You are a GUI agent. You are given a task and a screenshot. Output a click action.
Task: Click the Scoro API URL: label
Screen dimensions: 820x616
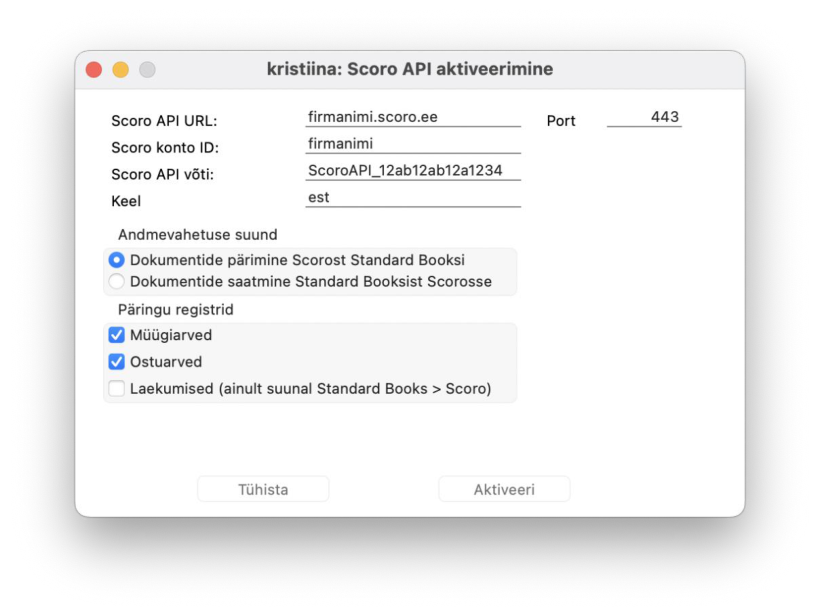(164, 121)
